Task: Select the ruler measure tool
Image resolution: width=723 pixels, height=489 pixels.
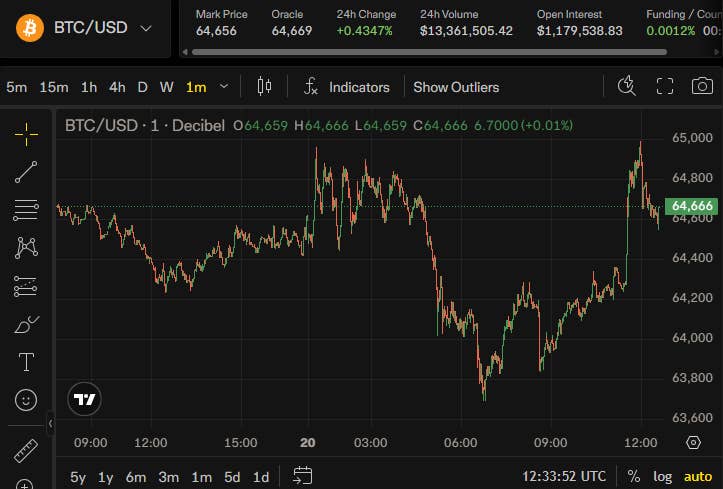Action: coord(26,451)
